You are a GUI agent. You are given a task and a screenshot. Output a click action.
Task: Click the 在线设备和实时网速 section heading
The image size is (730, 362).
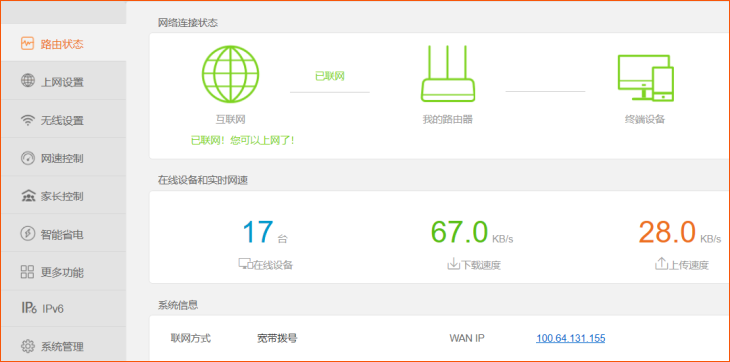[x=203, y=181]
